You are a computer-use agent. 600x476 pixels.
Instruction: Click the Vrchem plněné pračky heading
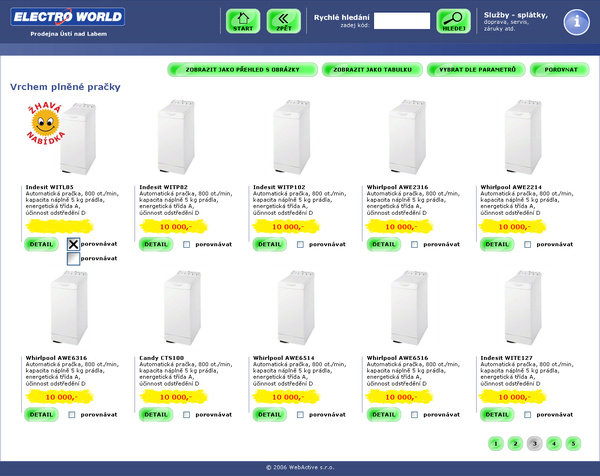coord(65,87)
